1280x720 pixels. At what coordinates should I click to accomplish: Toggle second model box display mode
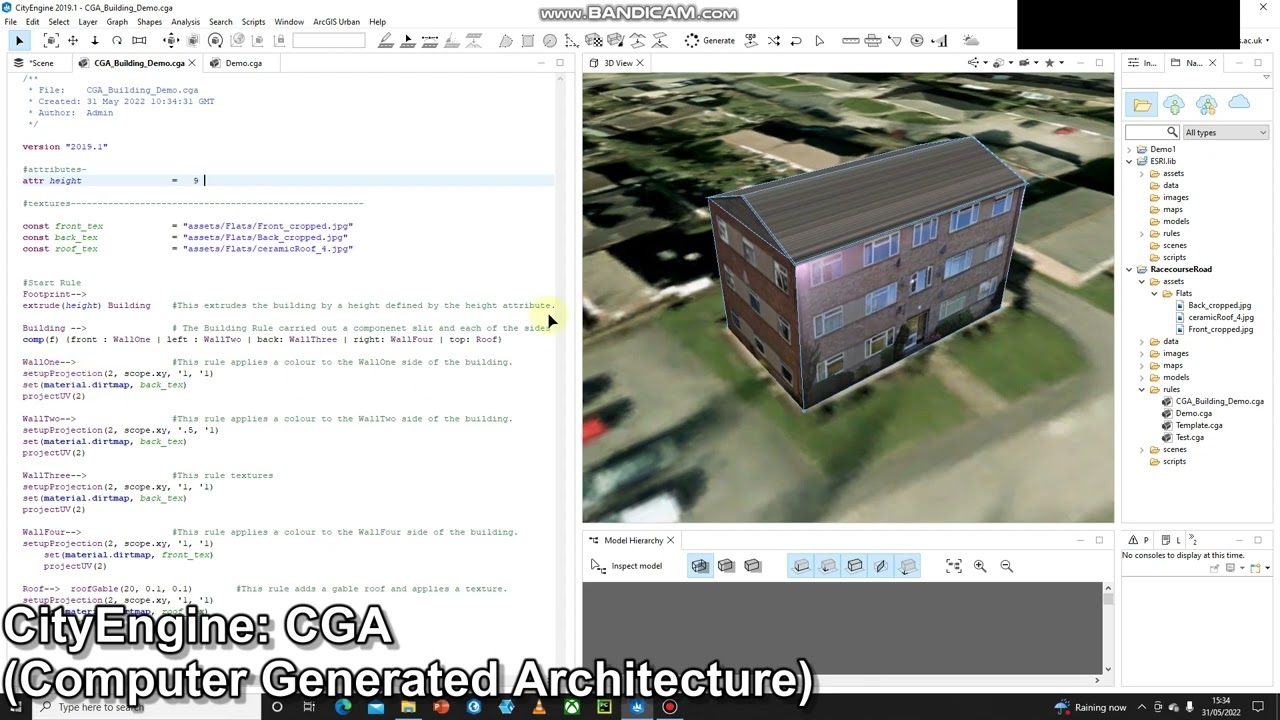tap(726, 566)
